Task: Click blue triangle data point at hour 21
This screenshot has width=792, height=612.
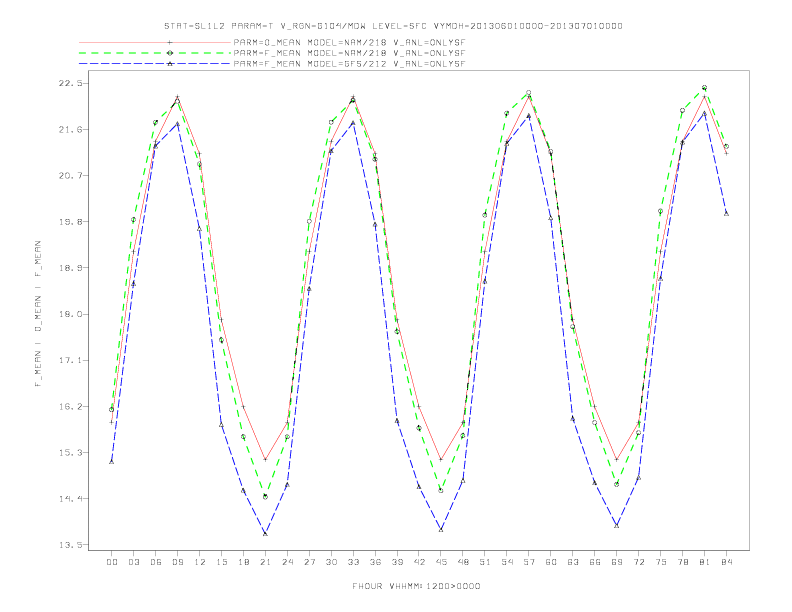Action: 265,533
